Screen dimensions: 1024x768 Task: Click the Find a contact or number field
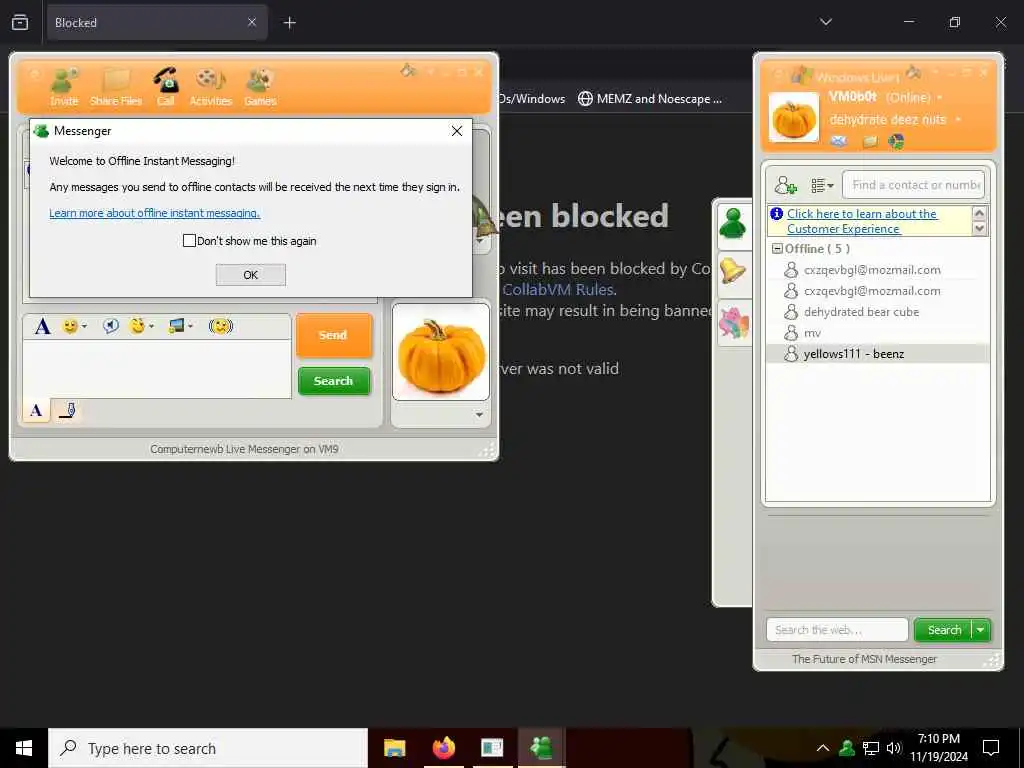(x=914, y=185)
